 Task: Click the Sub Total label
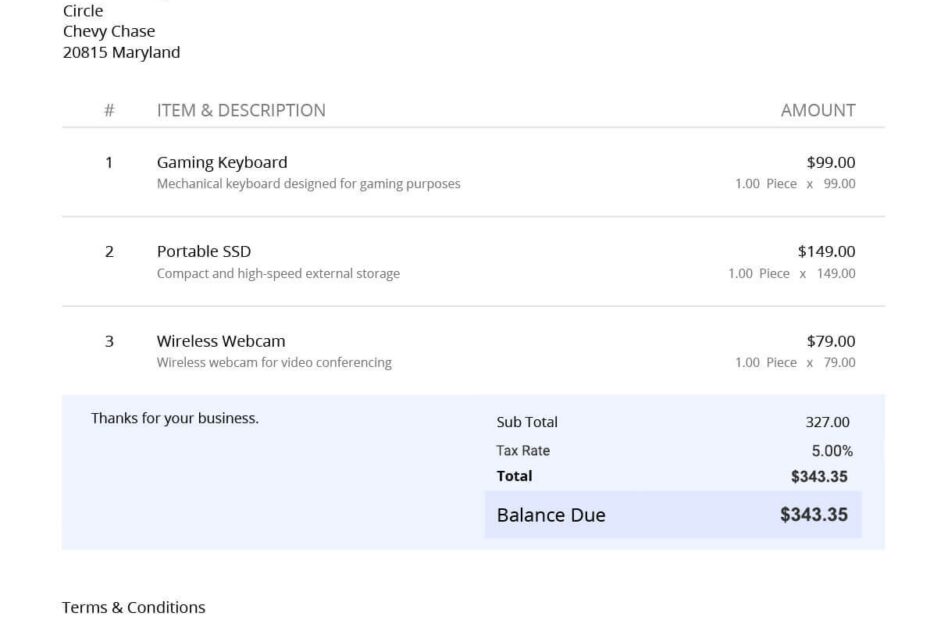(x=527, y=422)
